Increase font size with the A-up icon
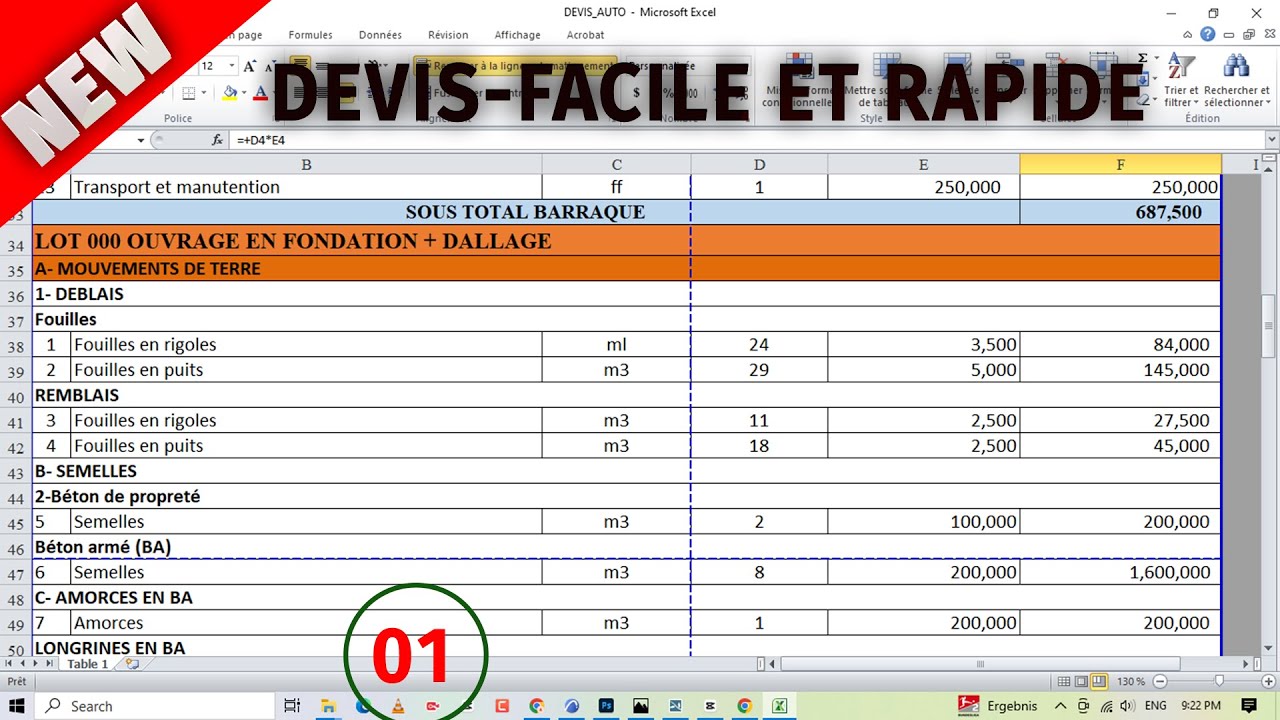 pyautogui.click(x=250, y=66)
